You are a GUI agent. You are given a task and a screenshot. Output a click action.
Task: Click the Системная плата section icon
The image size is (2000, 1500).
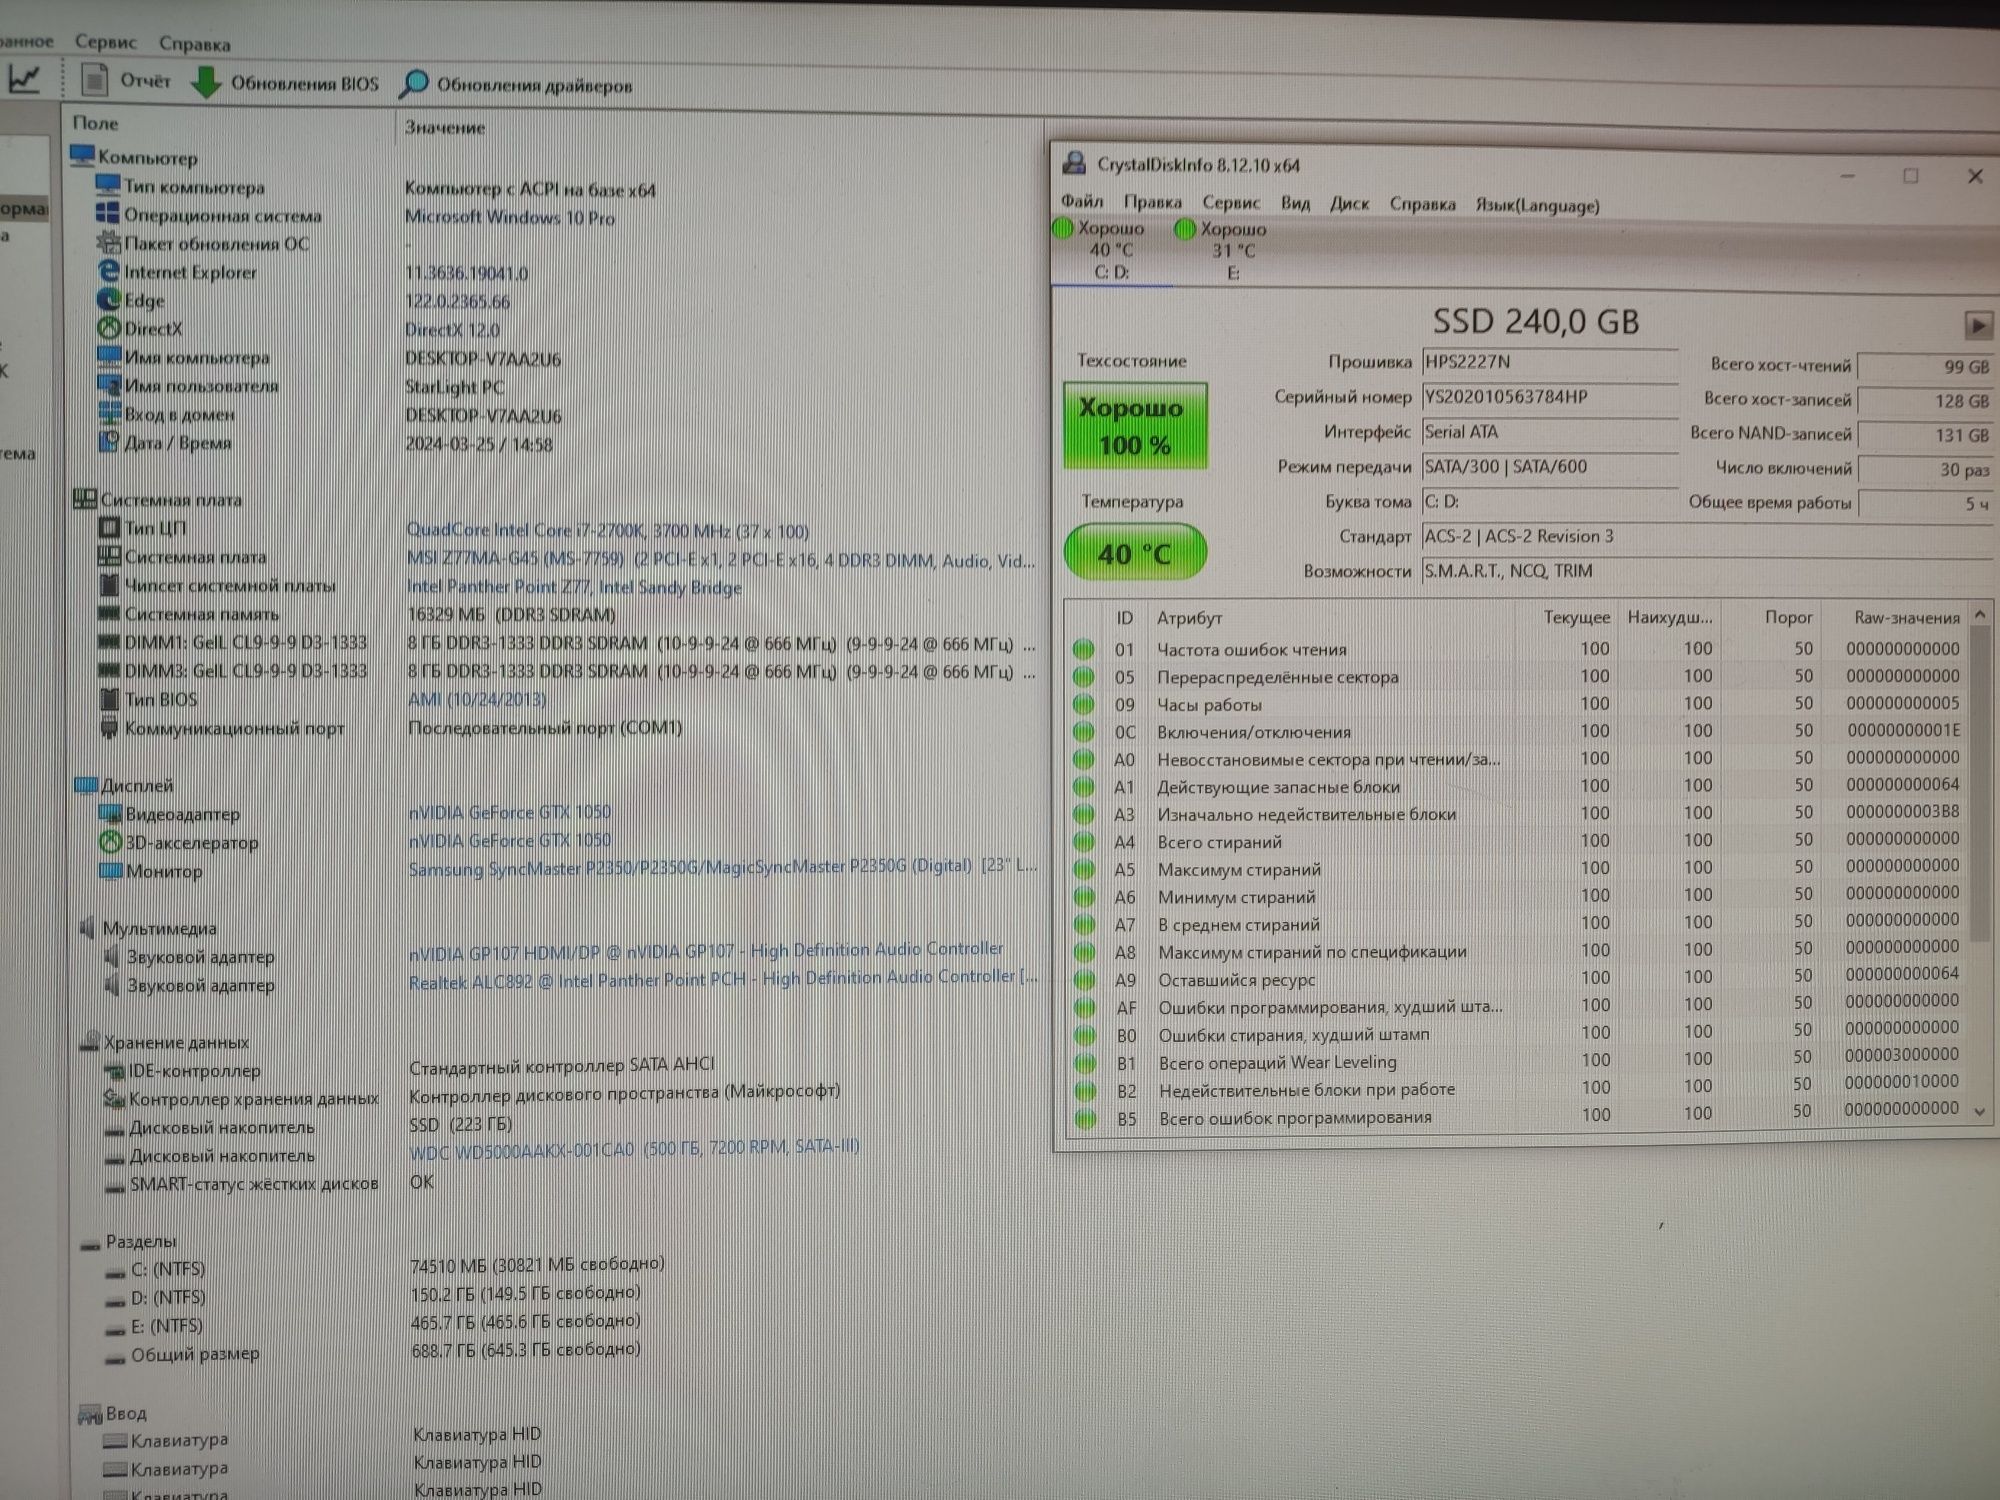(x=85, y=499)
